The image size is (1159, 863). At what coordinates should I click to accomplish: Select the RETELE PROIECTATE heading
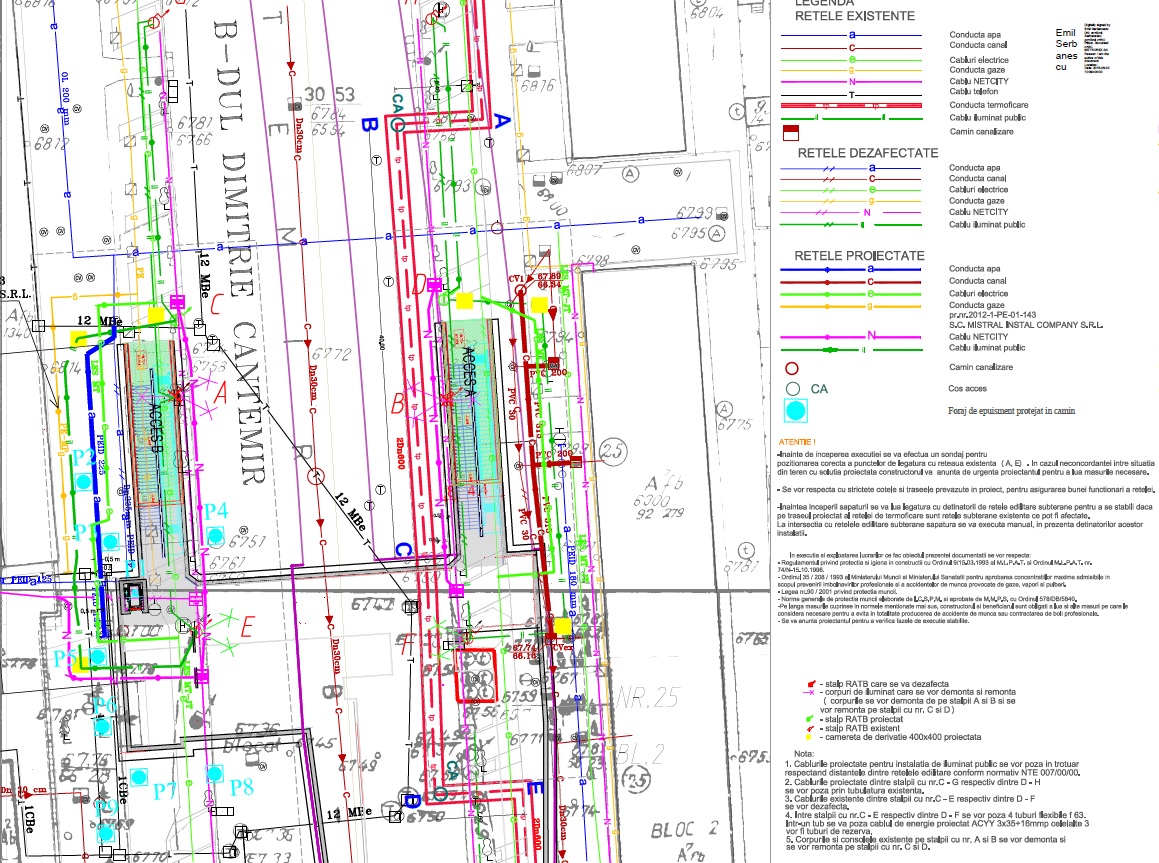pos(859,256)
